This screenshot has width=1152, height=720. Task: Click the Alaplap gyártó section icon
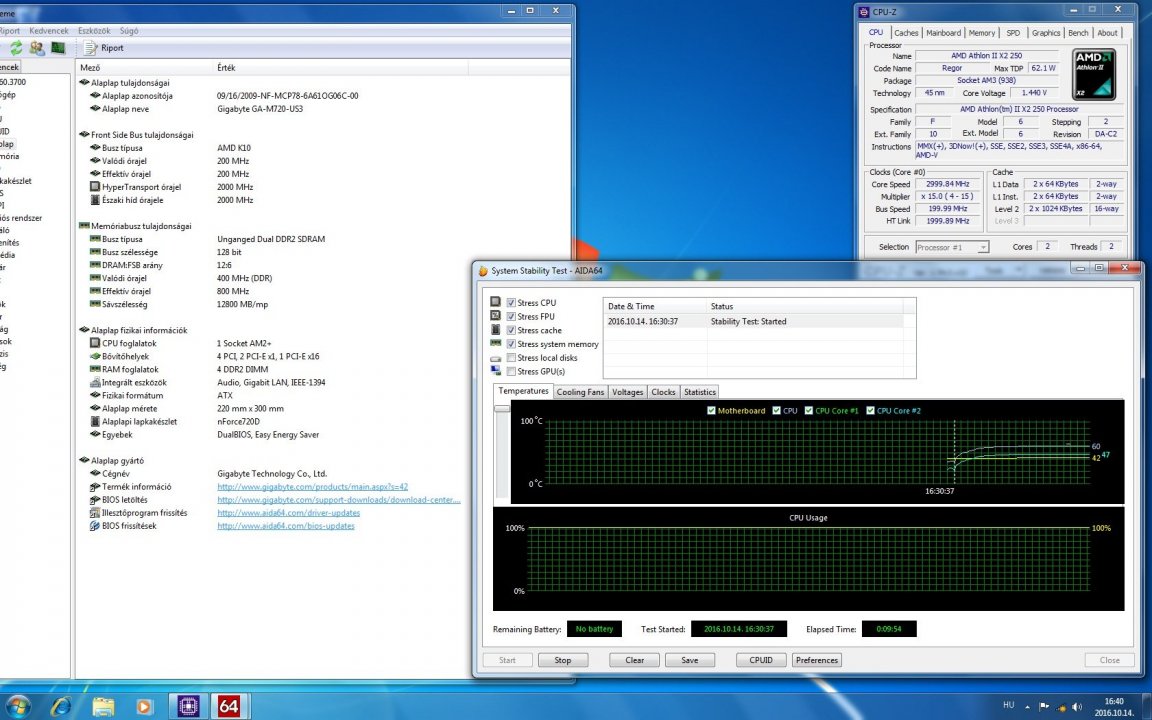(84, 460)
